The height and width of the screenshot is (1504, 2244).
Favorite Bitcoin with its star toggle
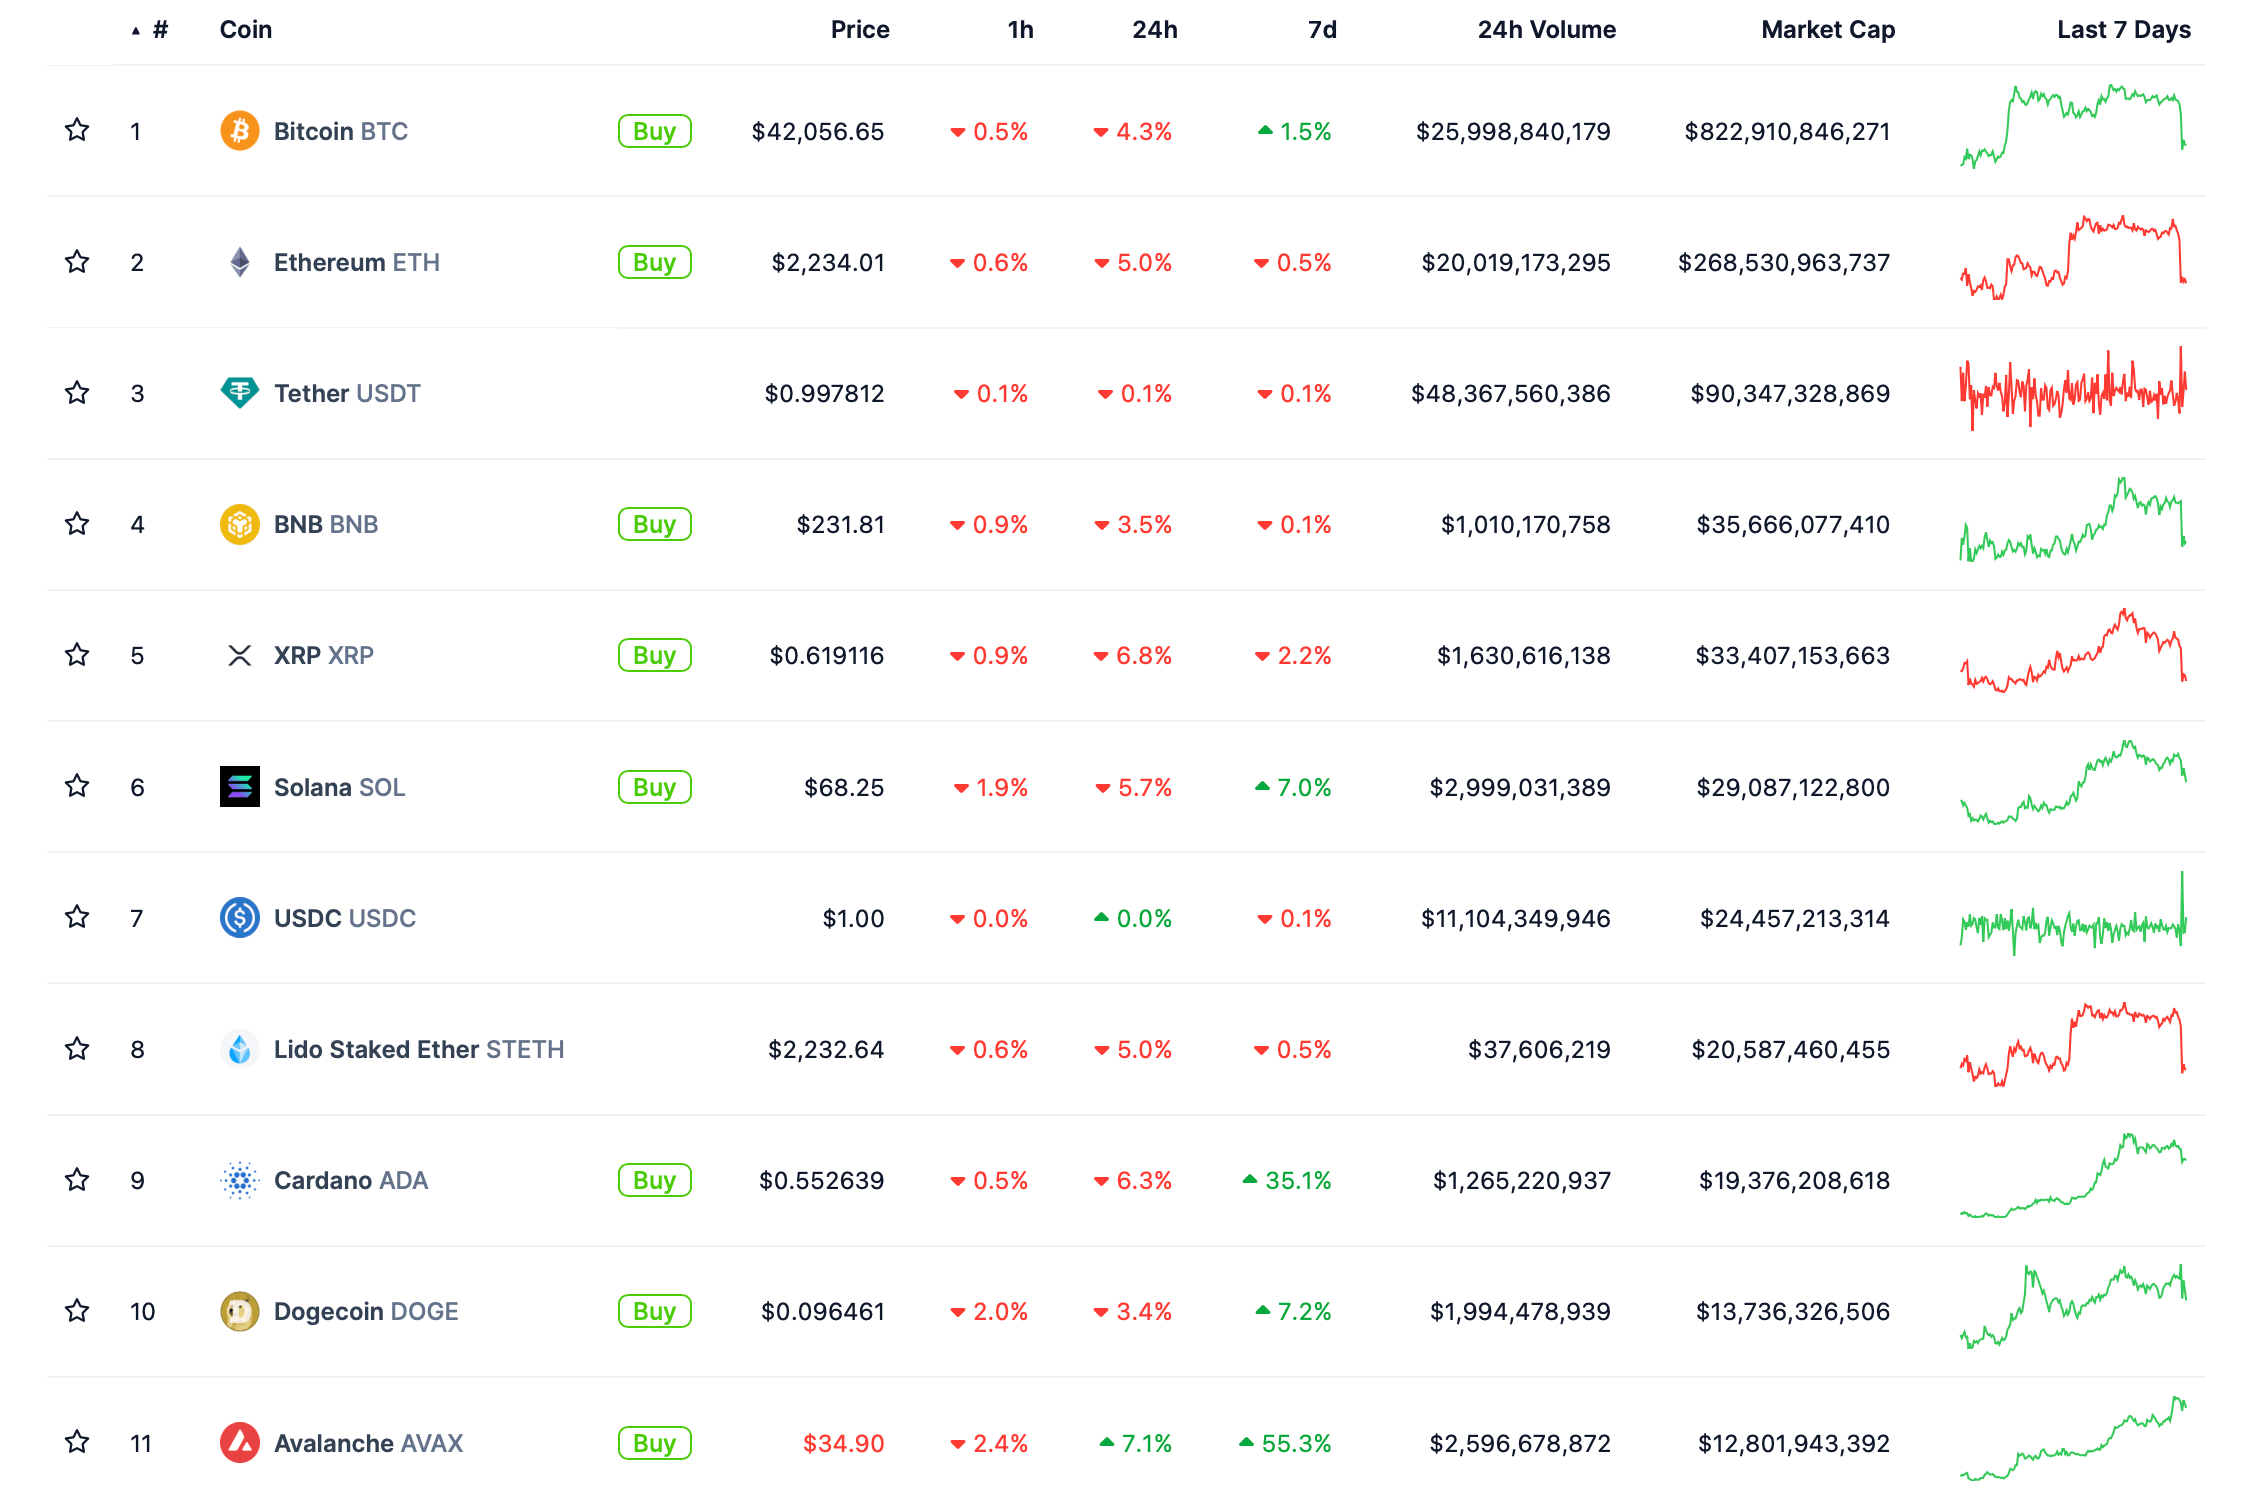pyautogui.click(x=77, y=130)
